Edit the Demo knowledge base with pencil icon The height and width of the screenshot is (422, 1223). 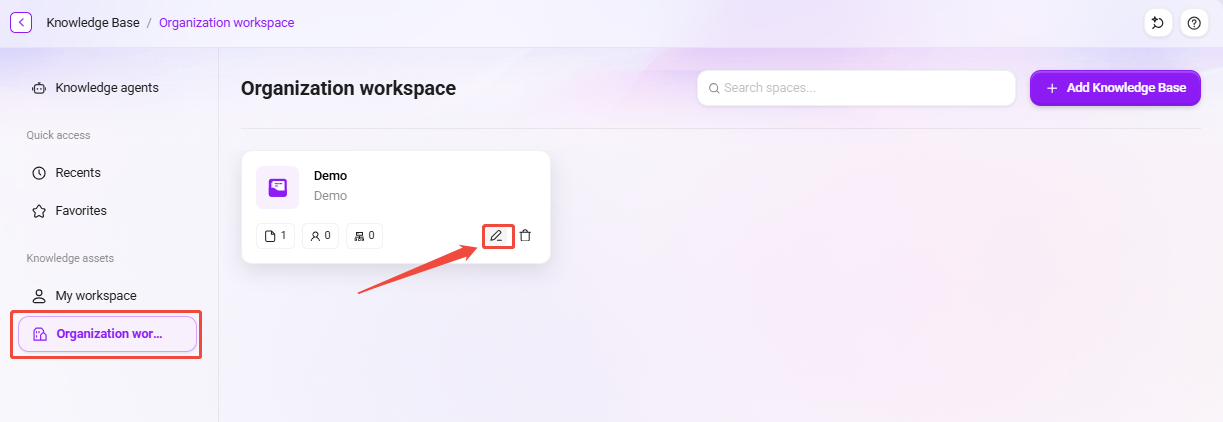pos(496,236)
